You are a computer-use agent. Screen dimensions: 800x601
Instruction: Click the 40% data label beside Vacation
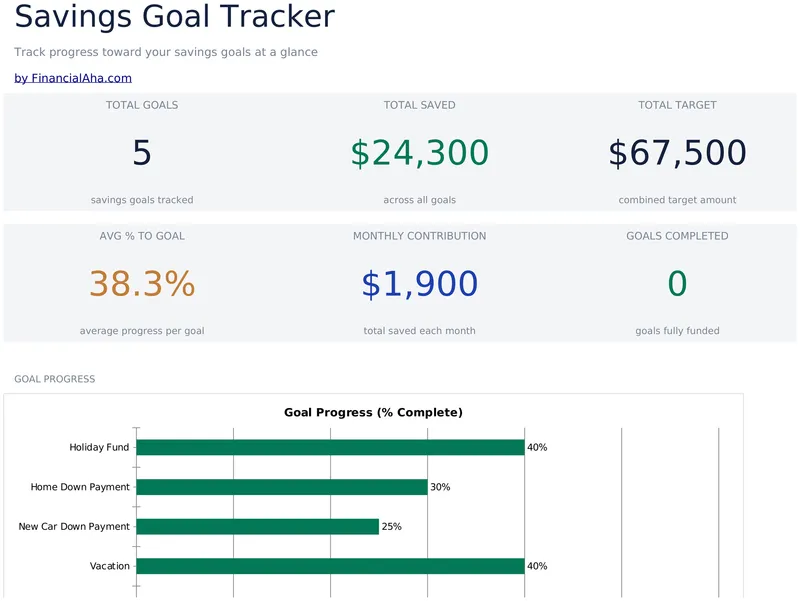click(x=537, y=566)
